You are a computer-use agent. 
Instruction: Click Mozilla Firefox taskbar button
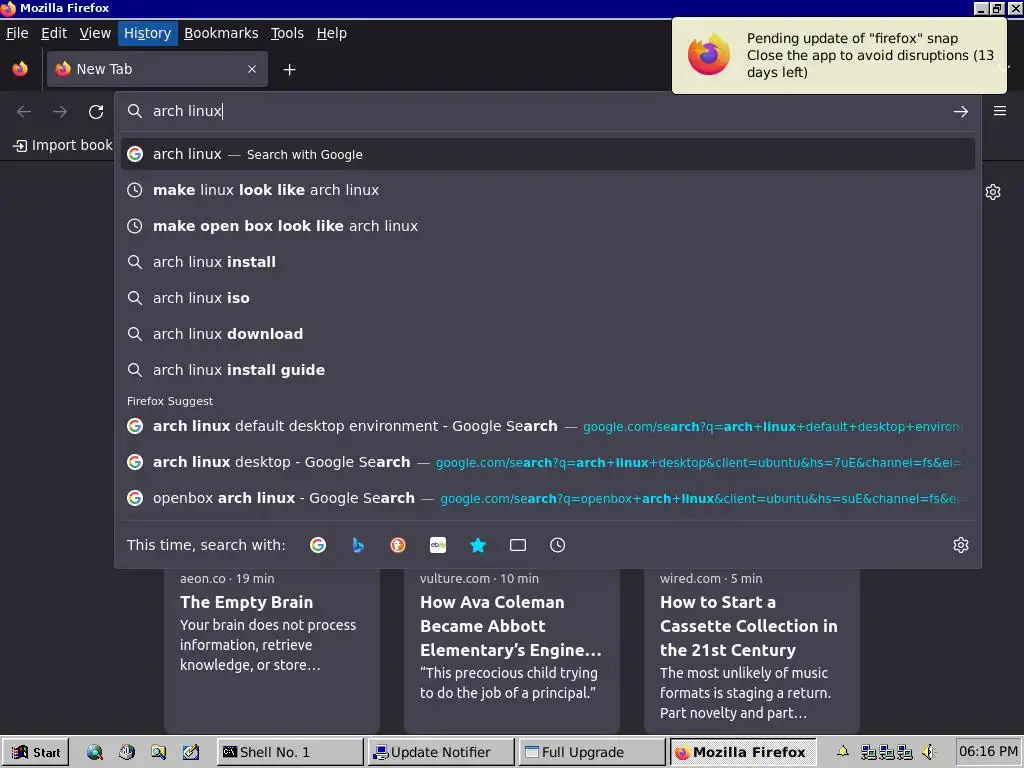[743, 752]
